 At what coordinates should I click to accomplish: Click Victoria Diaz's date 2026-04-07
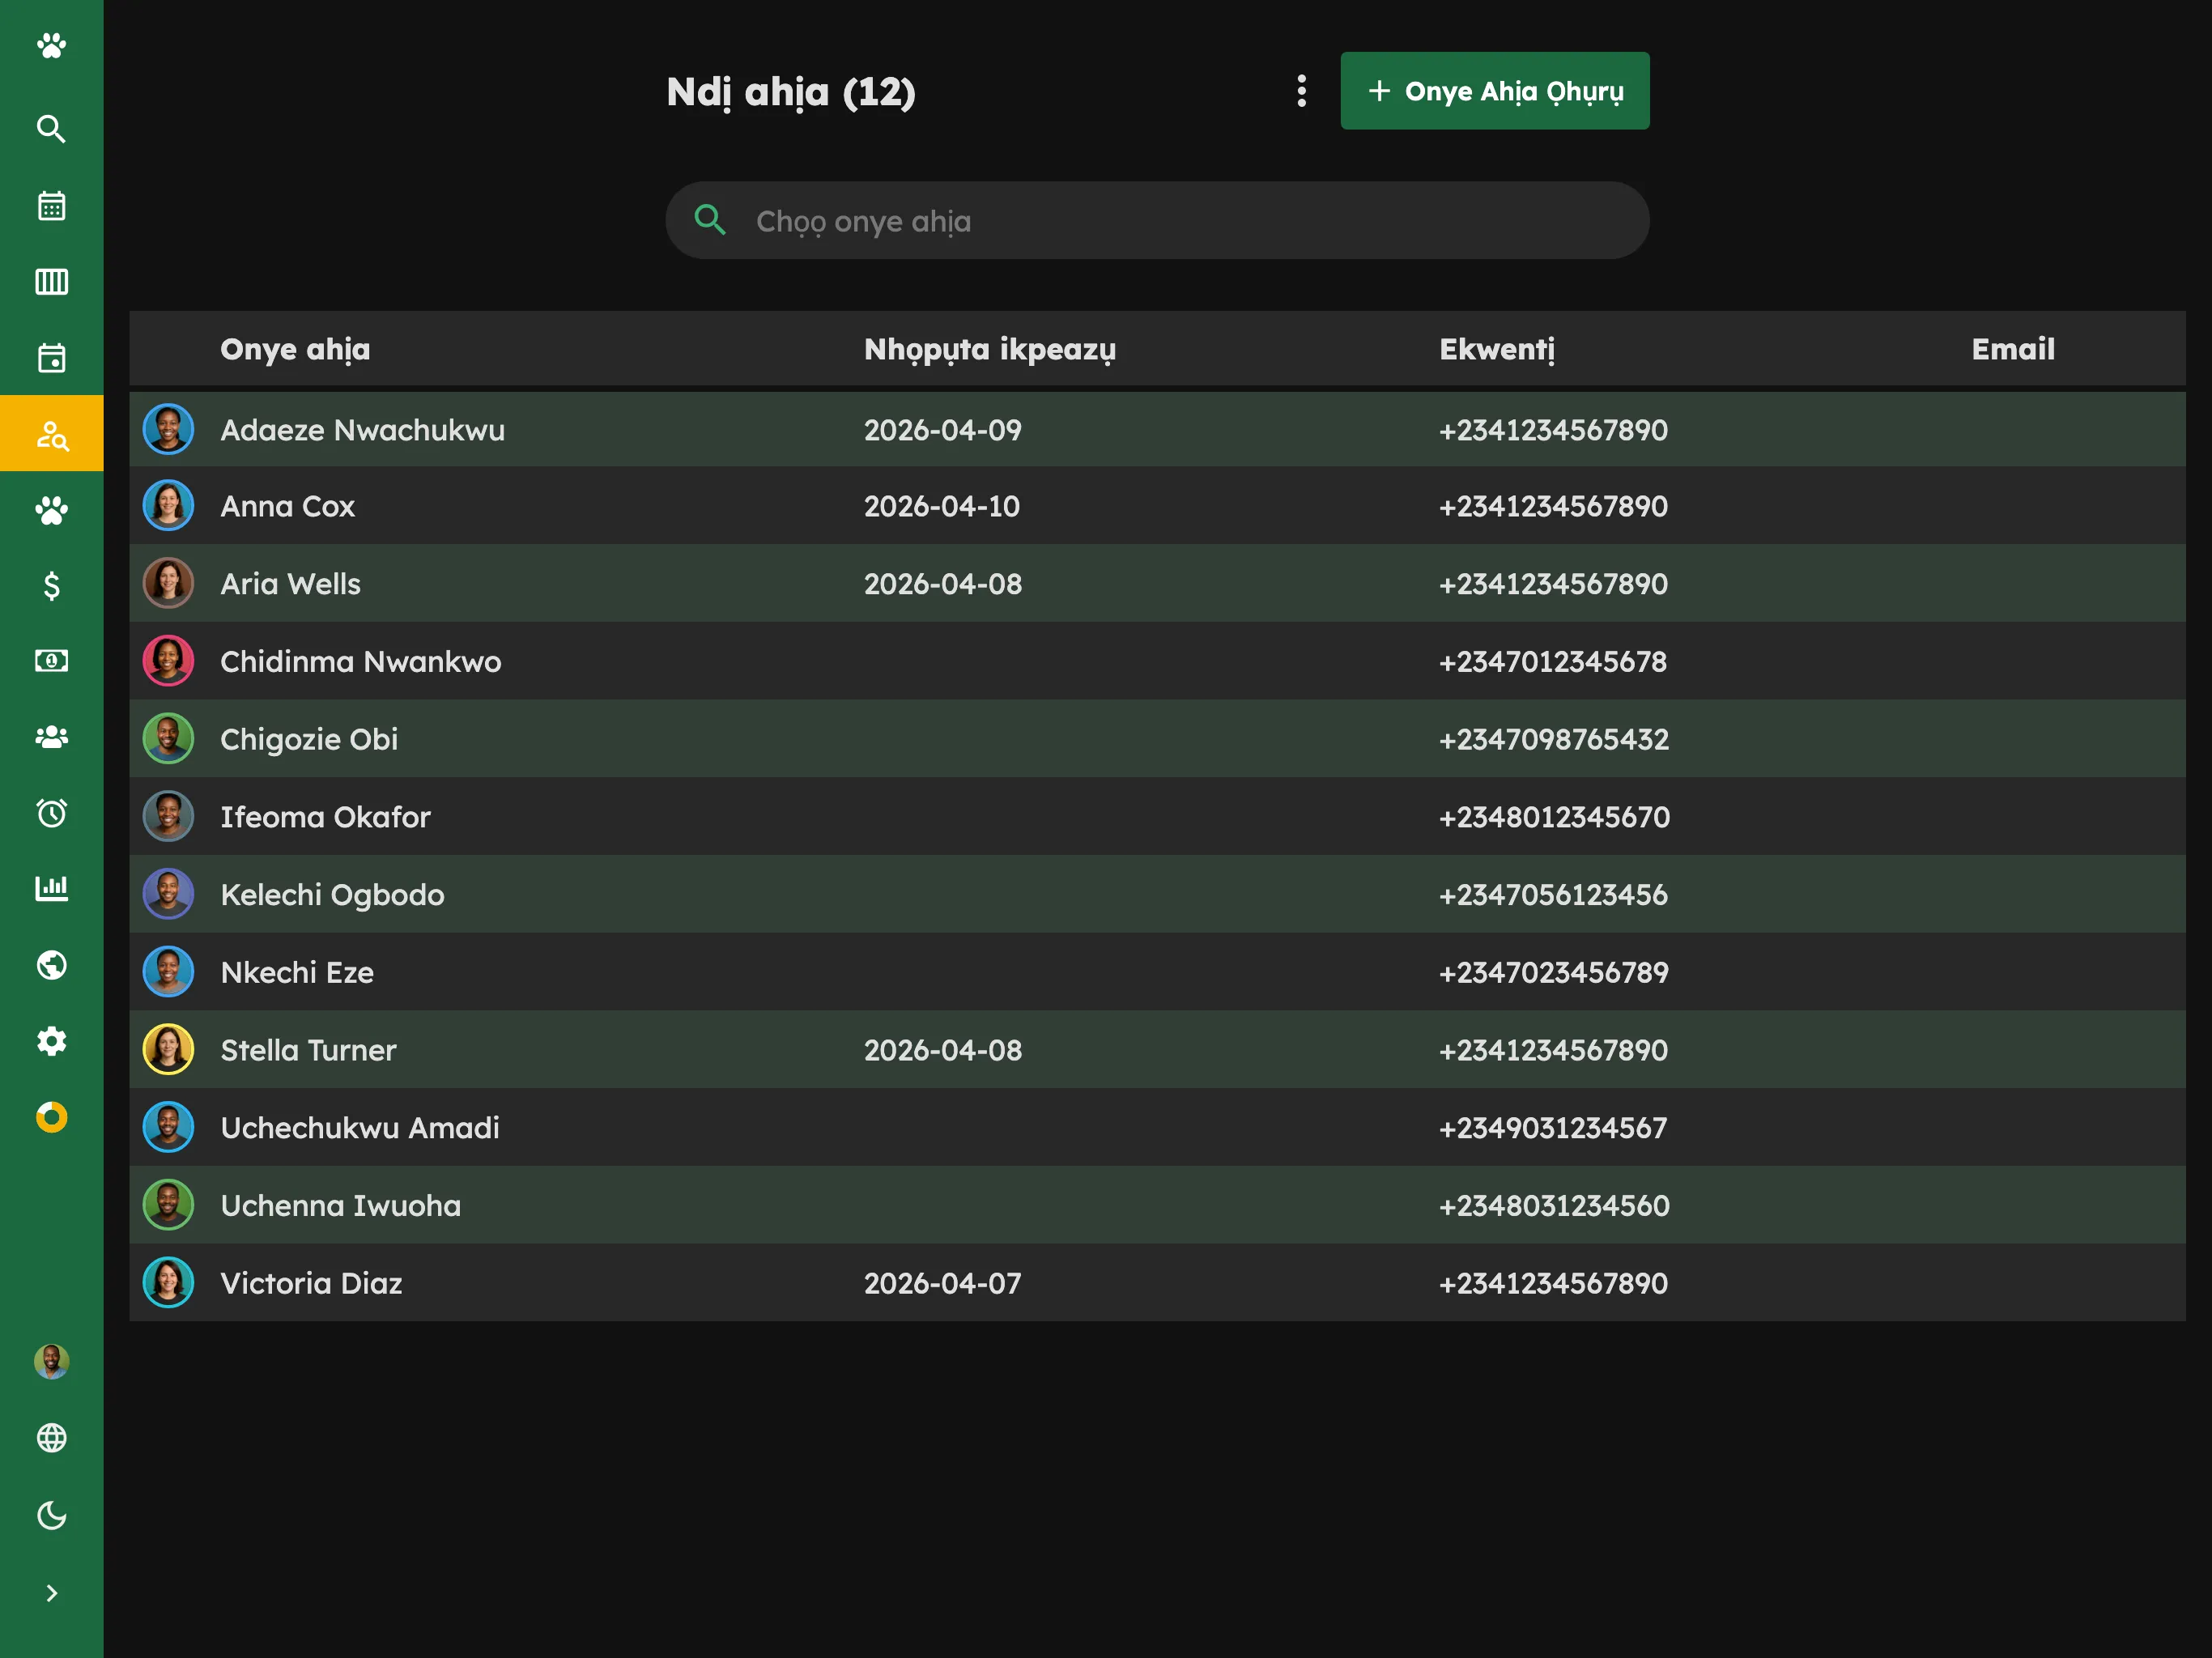(943, 1283)
